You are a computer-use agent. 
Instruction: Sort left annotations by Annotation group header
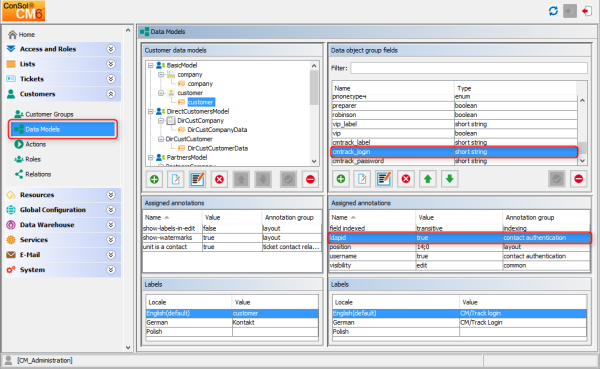292,217
